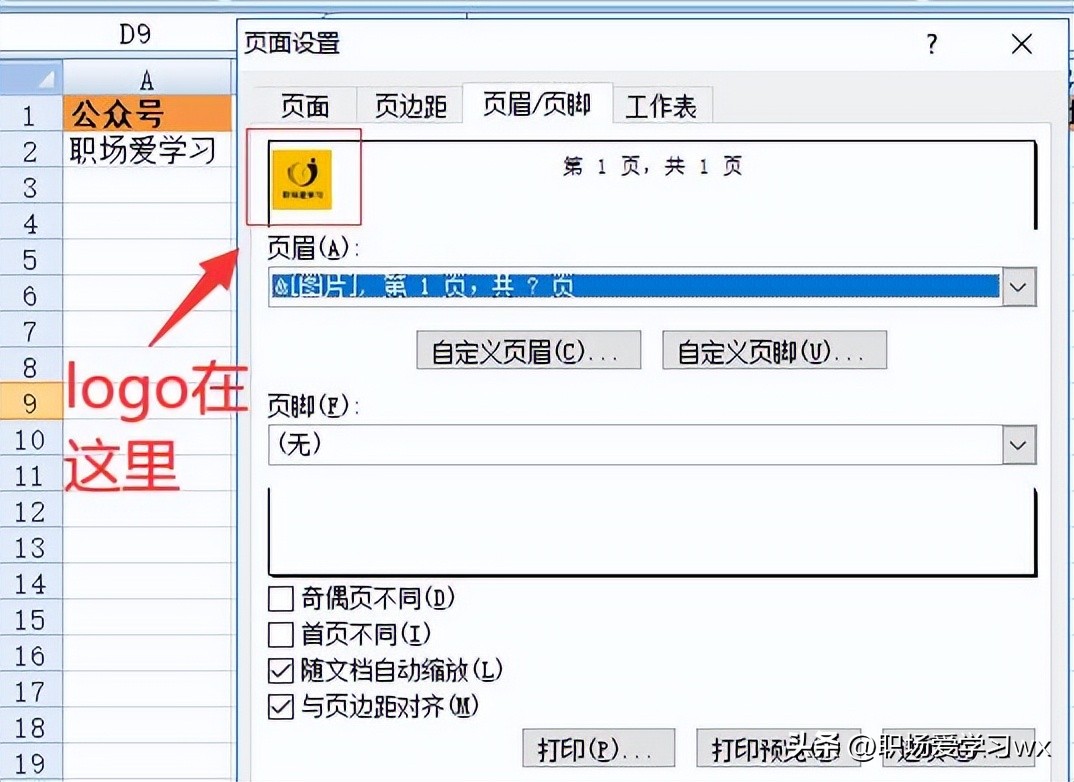The width and height of the screenshot is (1074, 782).
Task: Switch to the 页面 tab
Action: pyautogui.click(x=304, y=105)
